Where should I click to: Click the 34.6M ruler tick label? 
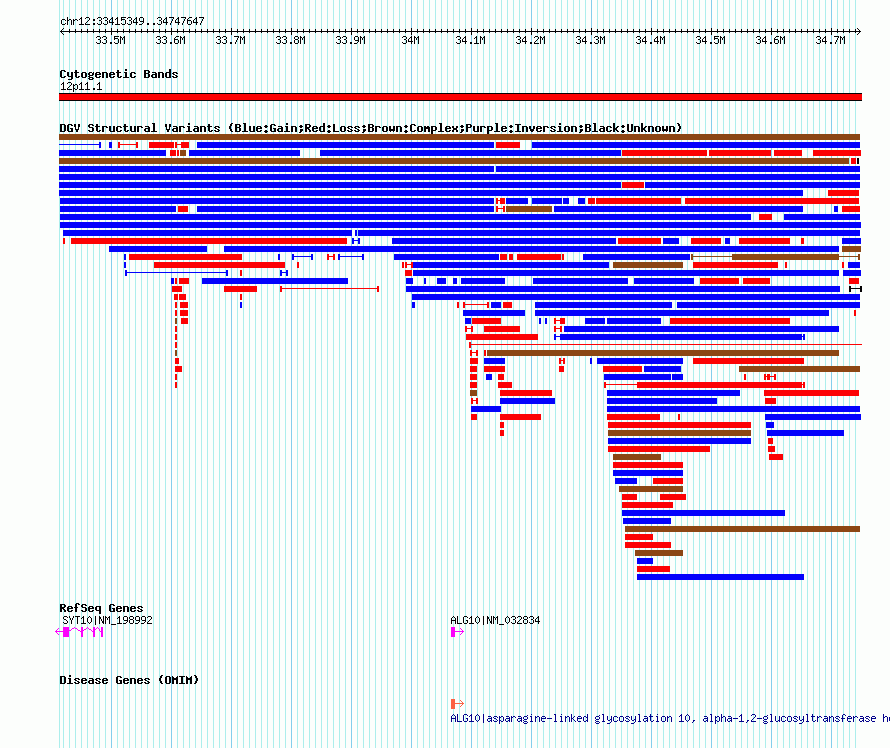(x=770, y=40)
